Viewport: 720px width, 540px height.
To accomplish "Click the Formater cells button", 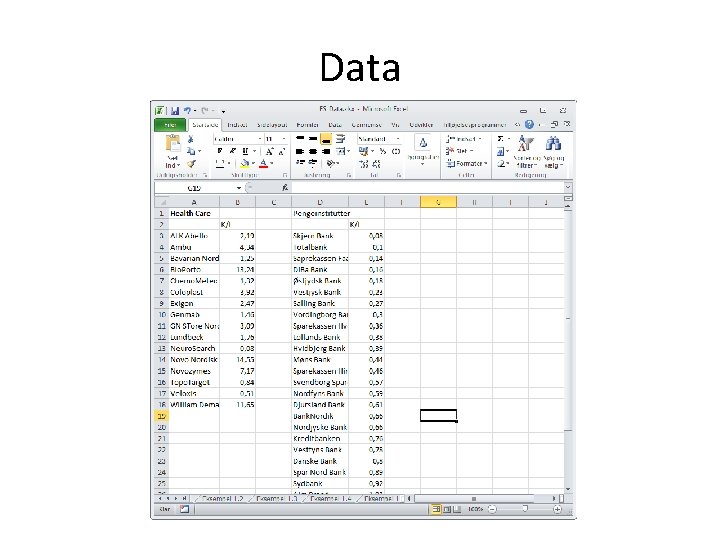I will (x=466, y=163).
